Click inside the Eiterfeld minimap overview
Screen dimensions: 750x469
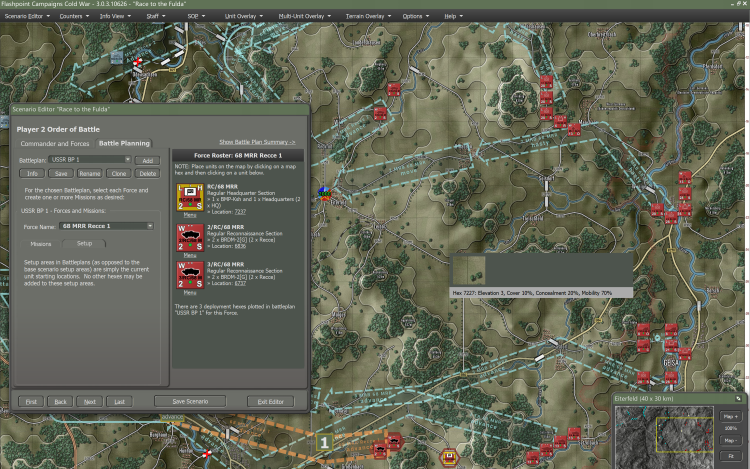(x=664, y=436)
